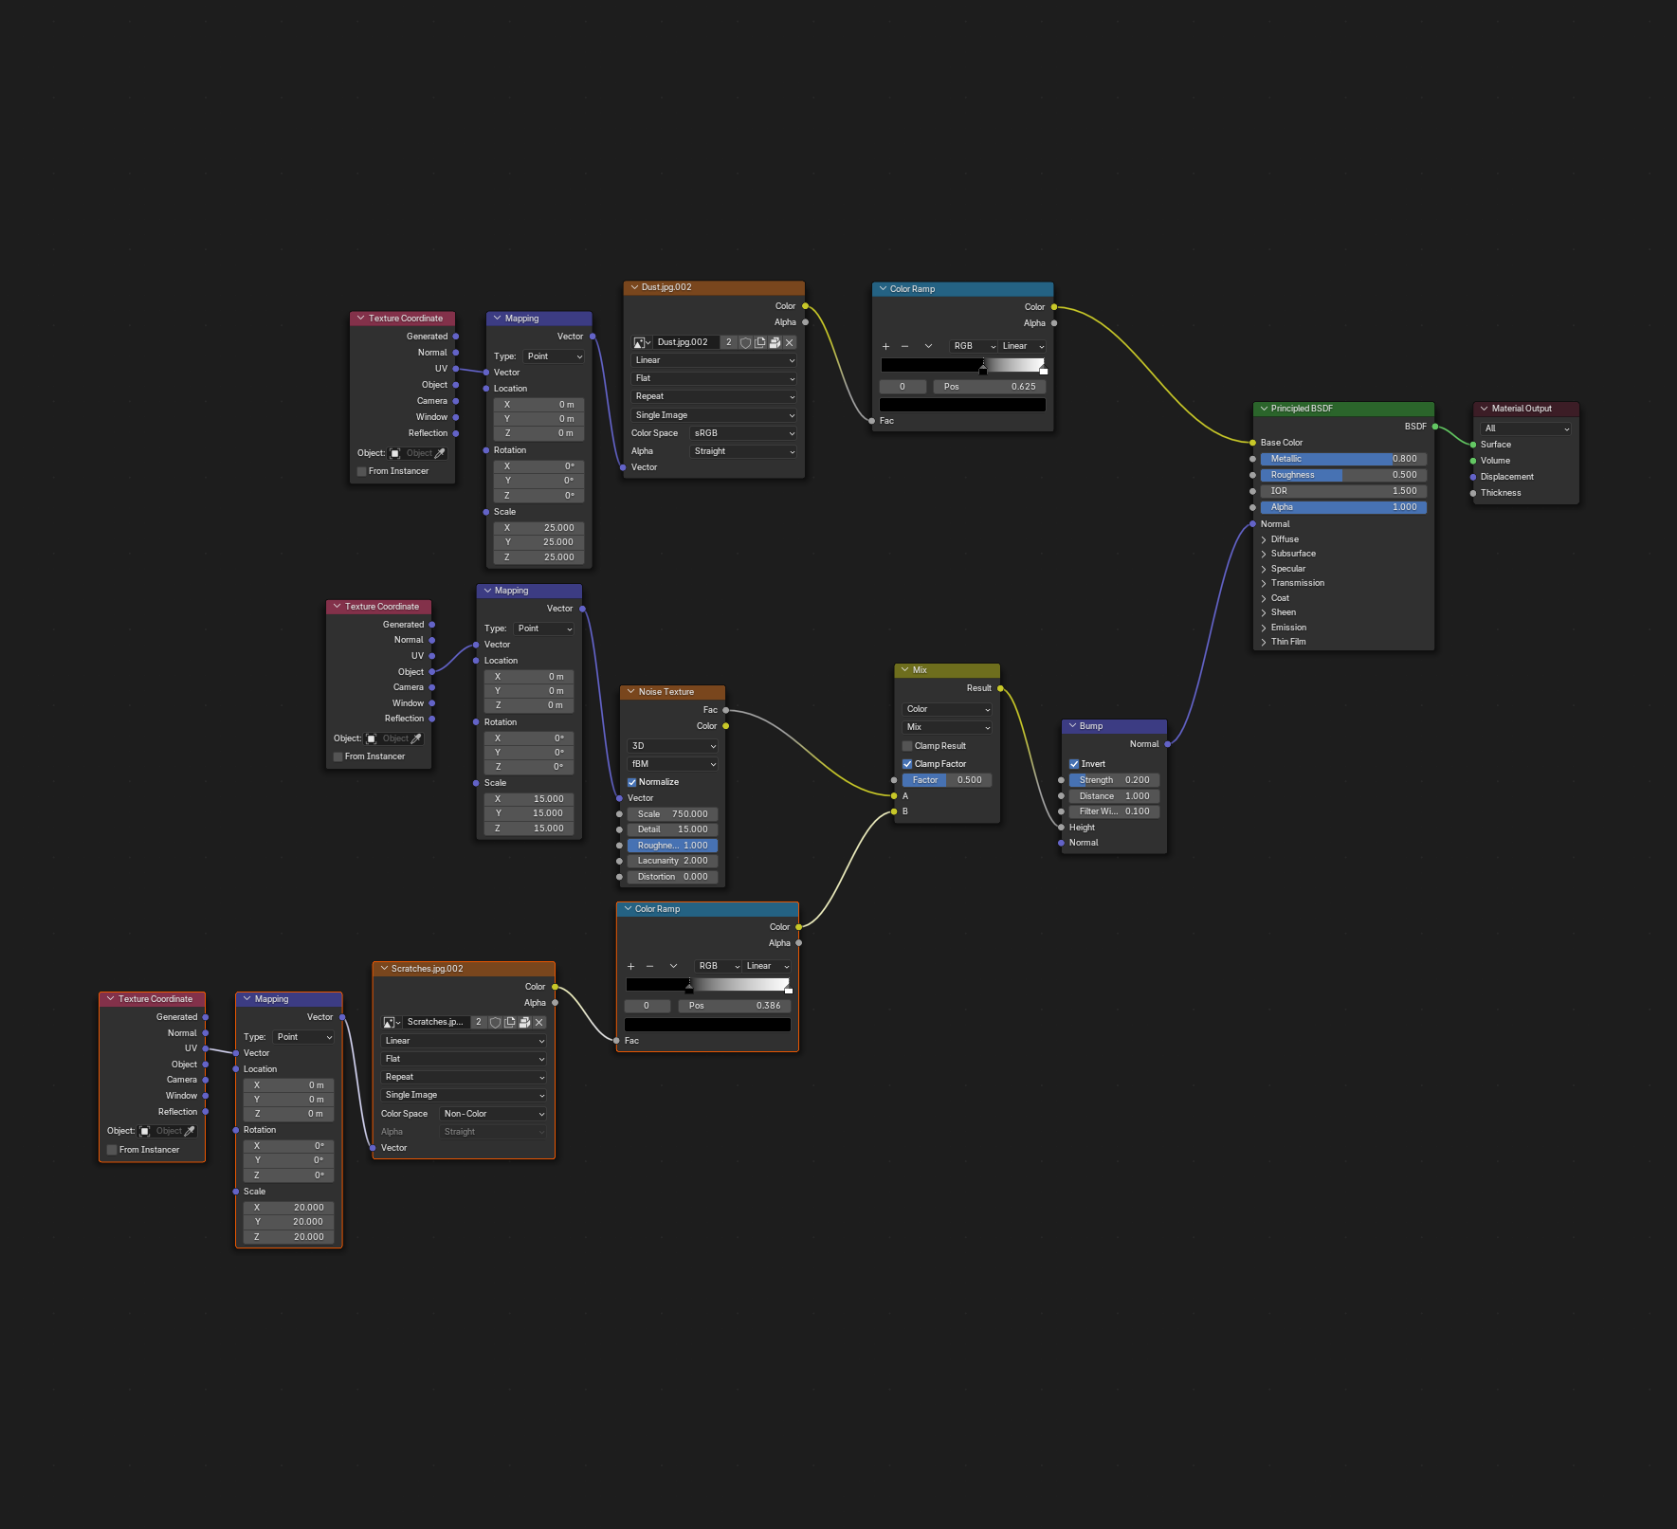Open image browser in Scratches.jpg.002 node

pyautogui.click(x=392, y=1022)
